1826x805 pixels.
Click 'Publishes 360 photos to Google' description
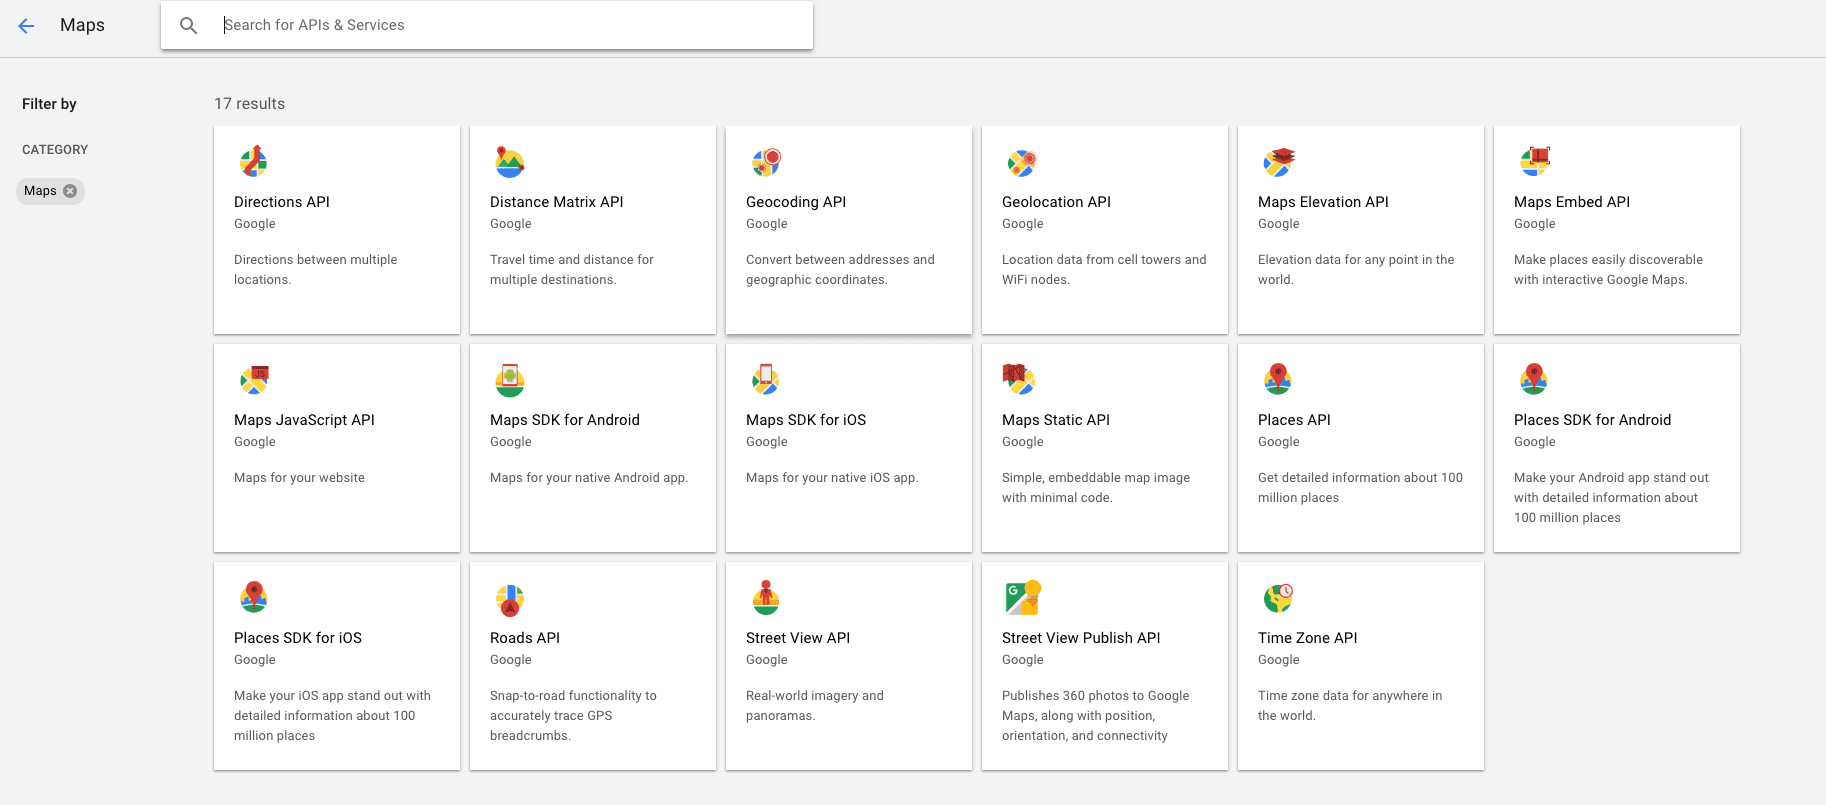pyautogui.click(x=1096, y=716)
